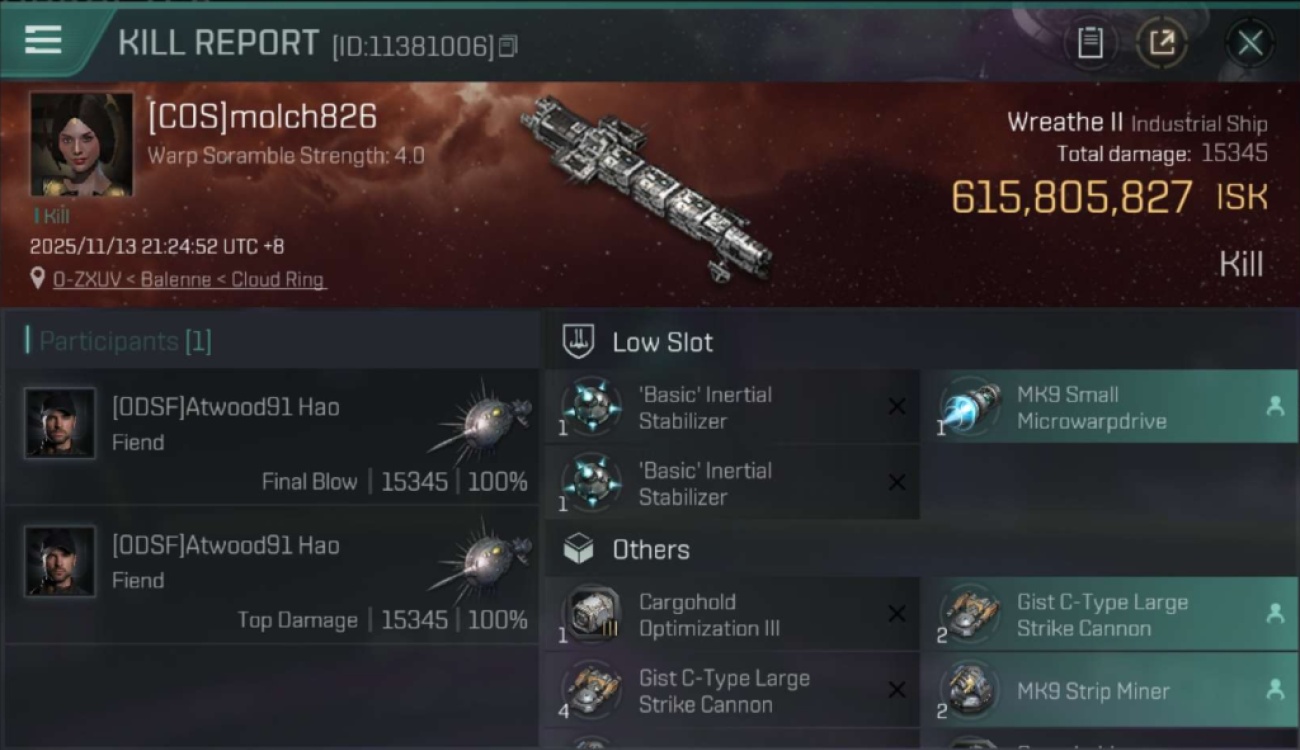This screenshot has width=1300, height=750.
Task: View the Wreathe II ship model image
Action: pos(648,188)
